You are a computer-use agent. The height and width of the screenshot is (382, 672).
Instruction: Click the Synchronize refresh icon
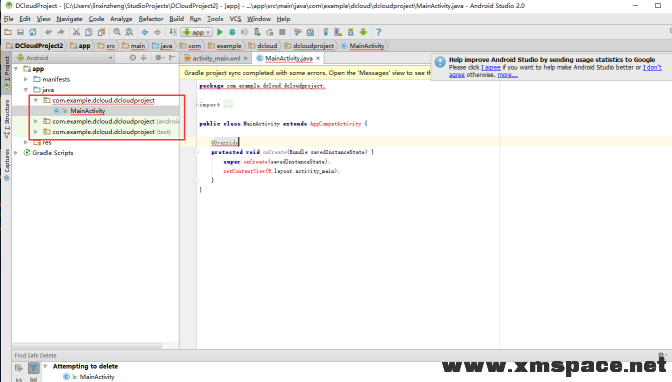(33, 32)
